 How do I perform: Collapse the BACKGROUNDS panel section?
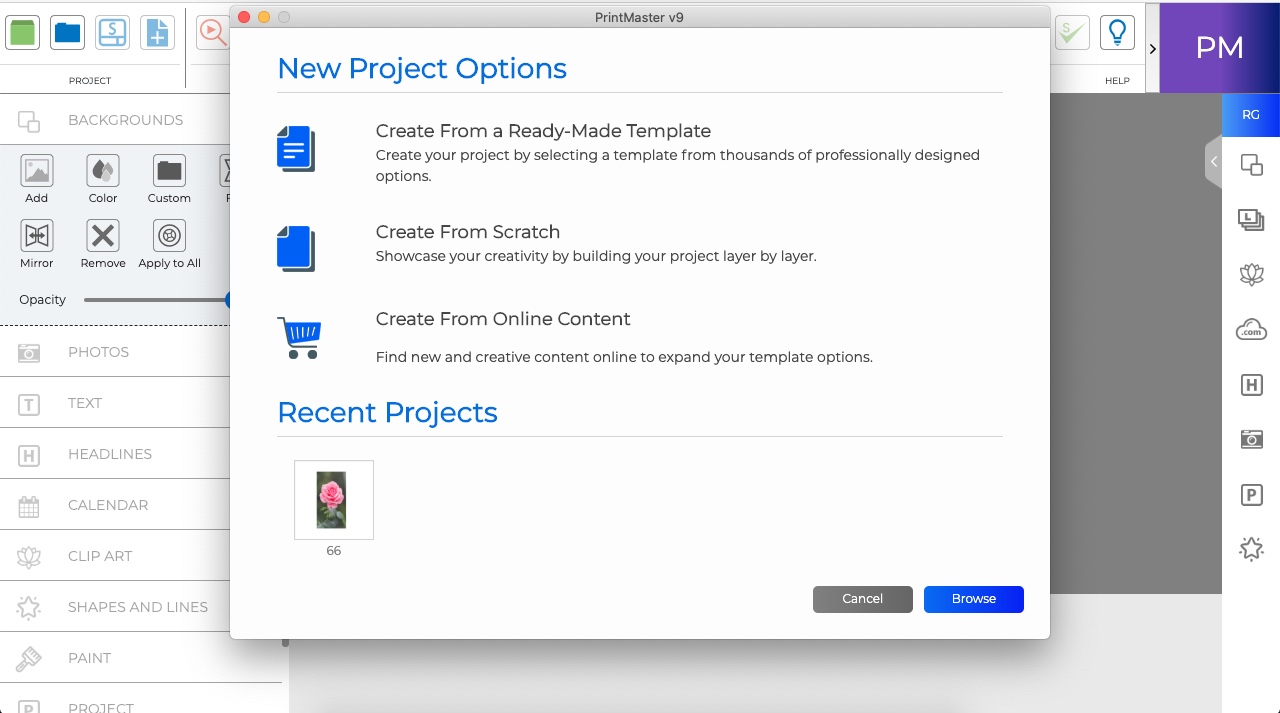(x=115, y=120)
